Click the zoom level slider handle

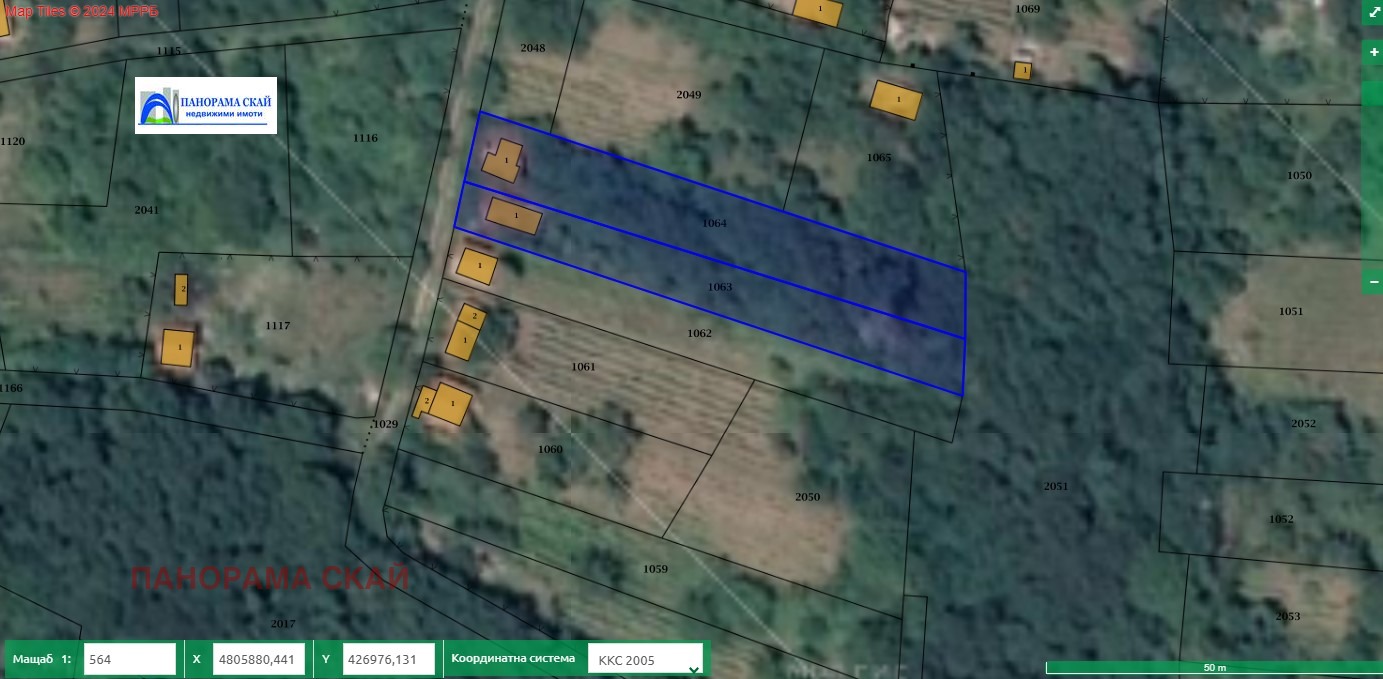[x=1372, y=93]
